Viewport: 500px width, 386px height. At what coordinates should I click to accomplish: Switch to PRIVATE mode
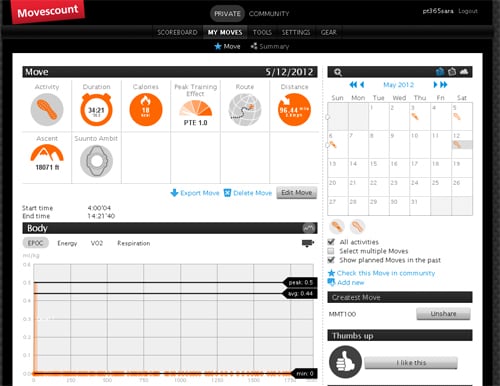click(x=227, y=14)
